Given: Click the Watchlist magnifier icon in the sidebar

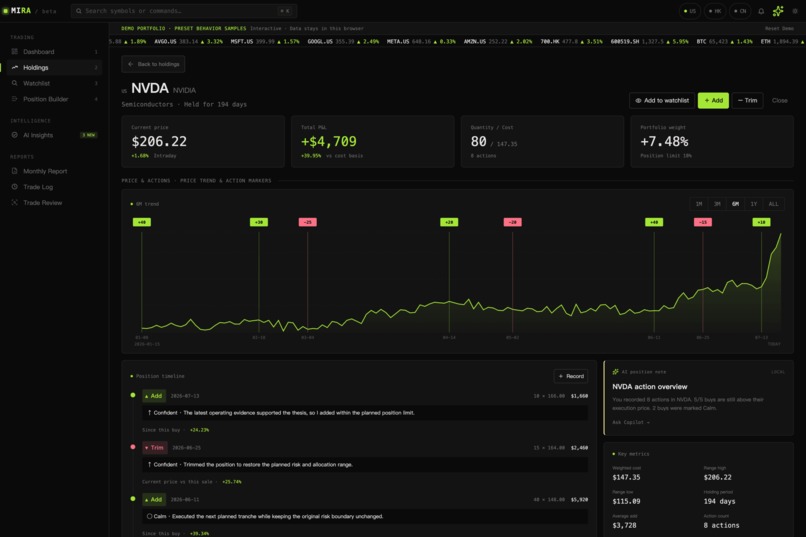Looking at the screenshot, I should pyautogui.click(x=14, y=83).
